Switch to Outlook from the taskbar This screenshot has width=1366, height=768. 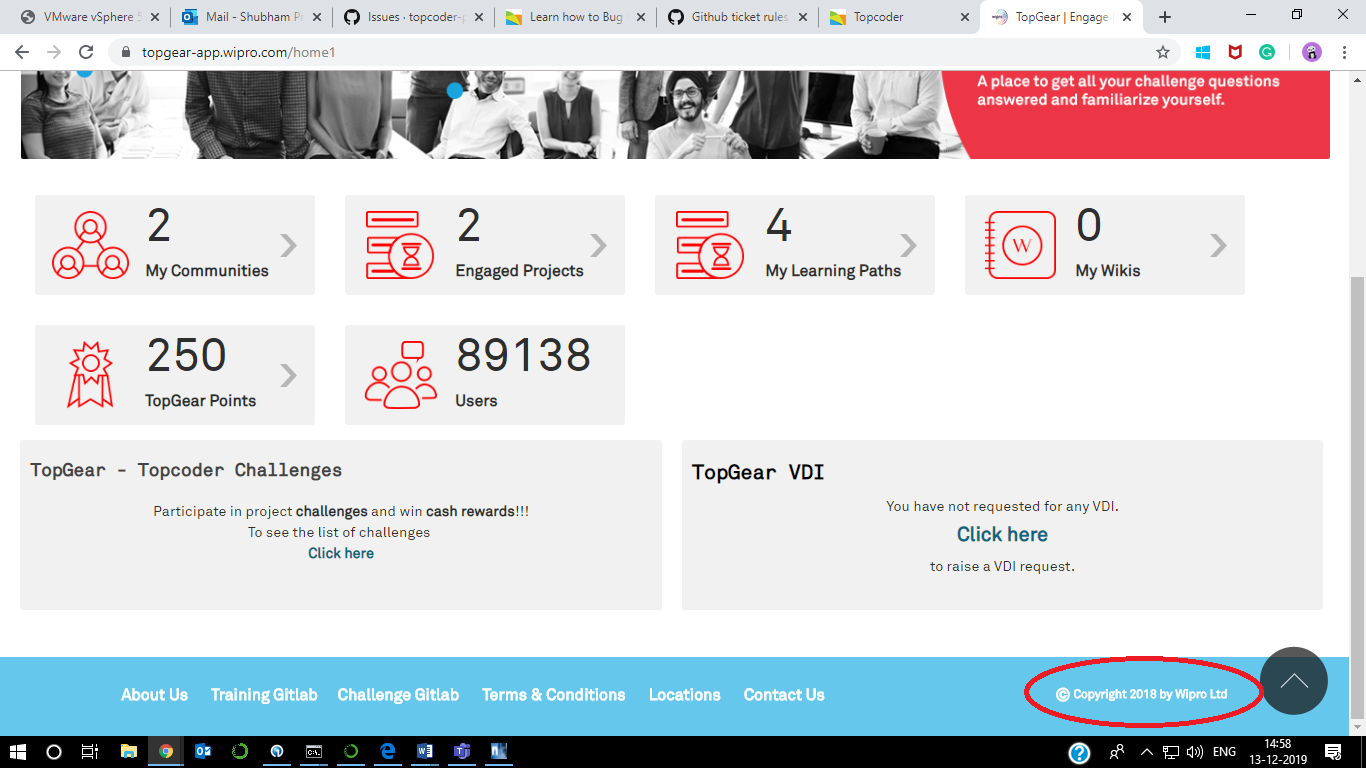click(x=203, y=751)
